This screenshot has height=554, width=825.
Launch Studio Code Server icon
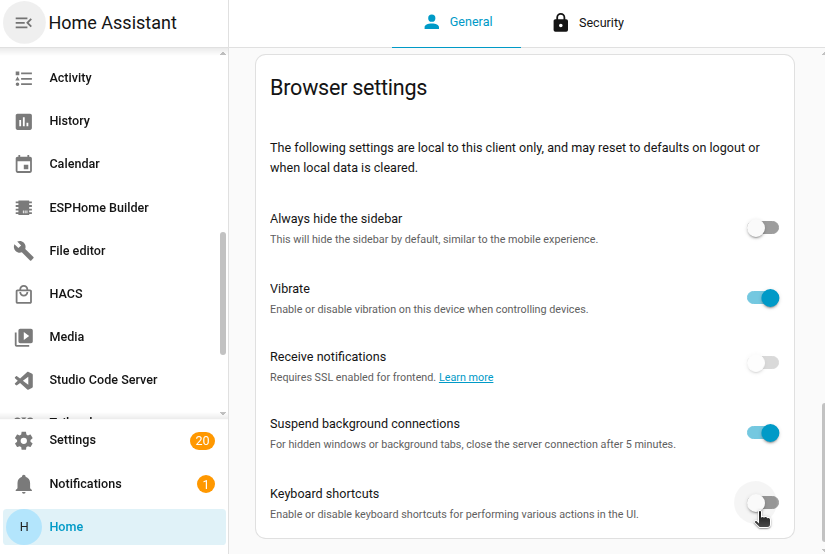coord(24,380)
